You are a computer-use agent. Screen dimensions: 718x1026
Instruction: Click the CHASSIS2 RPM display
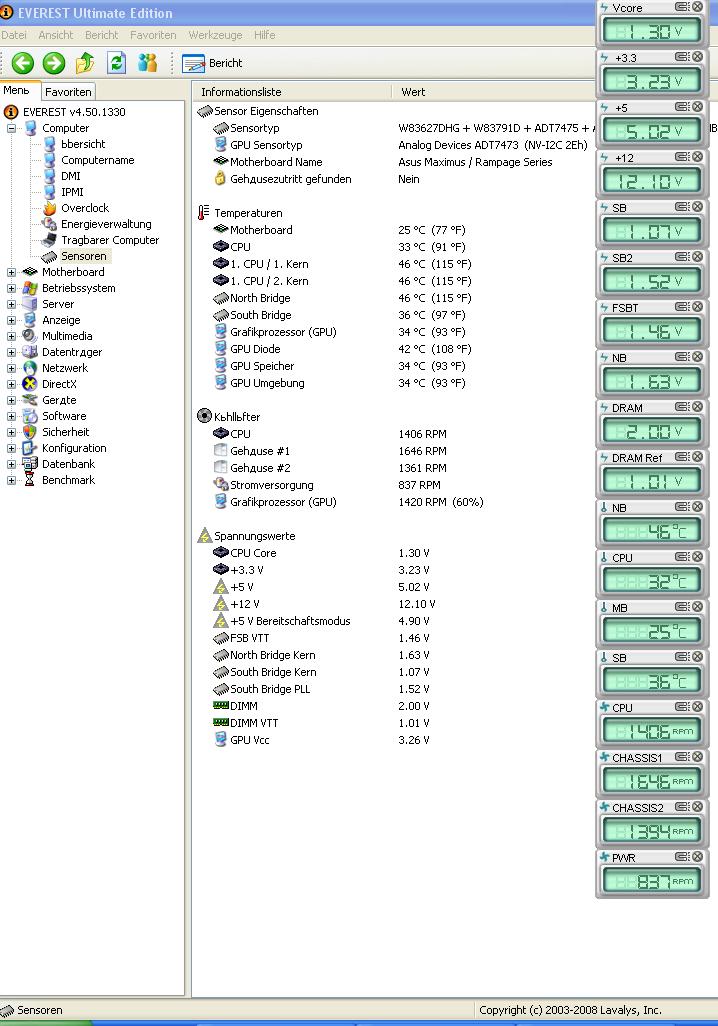tap(652, 831)
